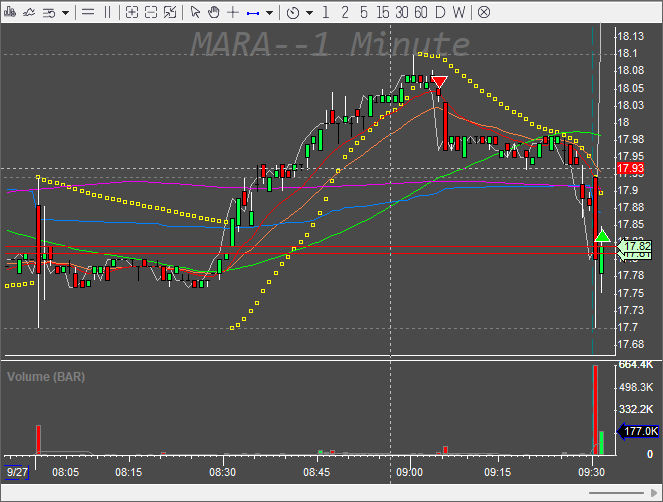Click the horizontal scrollbar thumb at bottom

coord(616,493)
